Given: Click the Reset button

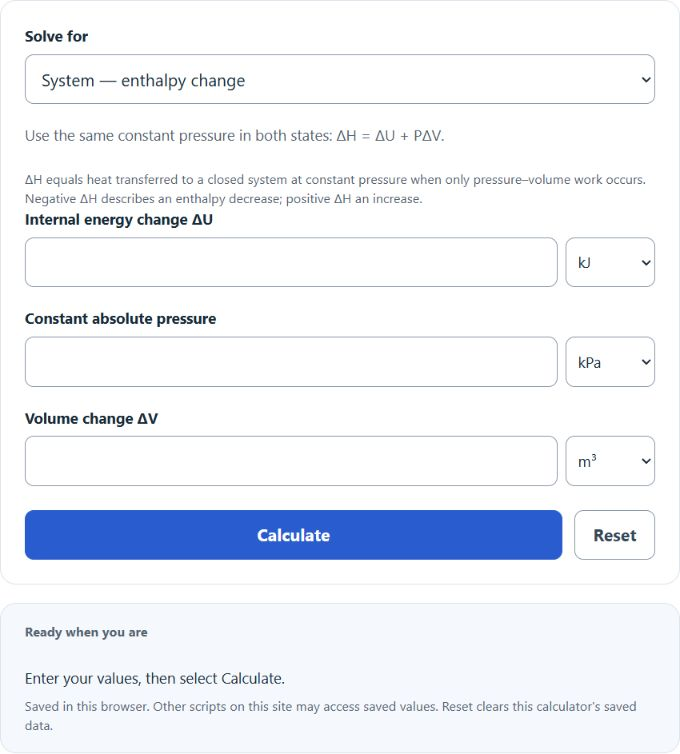Looking at the screenshot, I should [614, 535].
